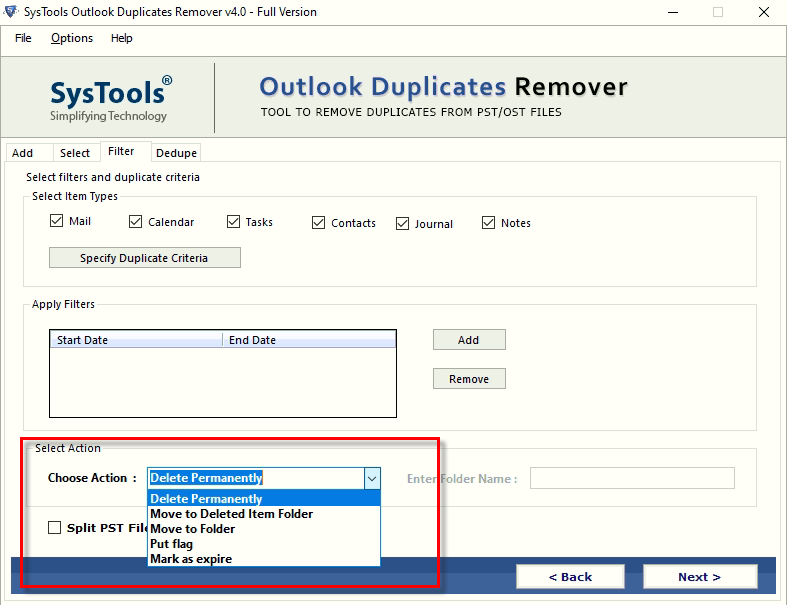The width and height of the screenshot is (787, 605).
Task: Choose Mark as expire option
Action: [264, 559]
